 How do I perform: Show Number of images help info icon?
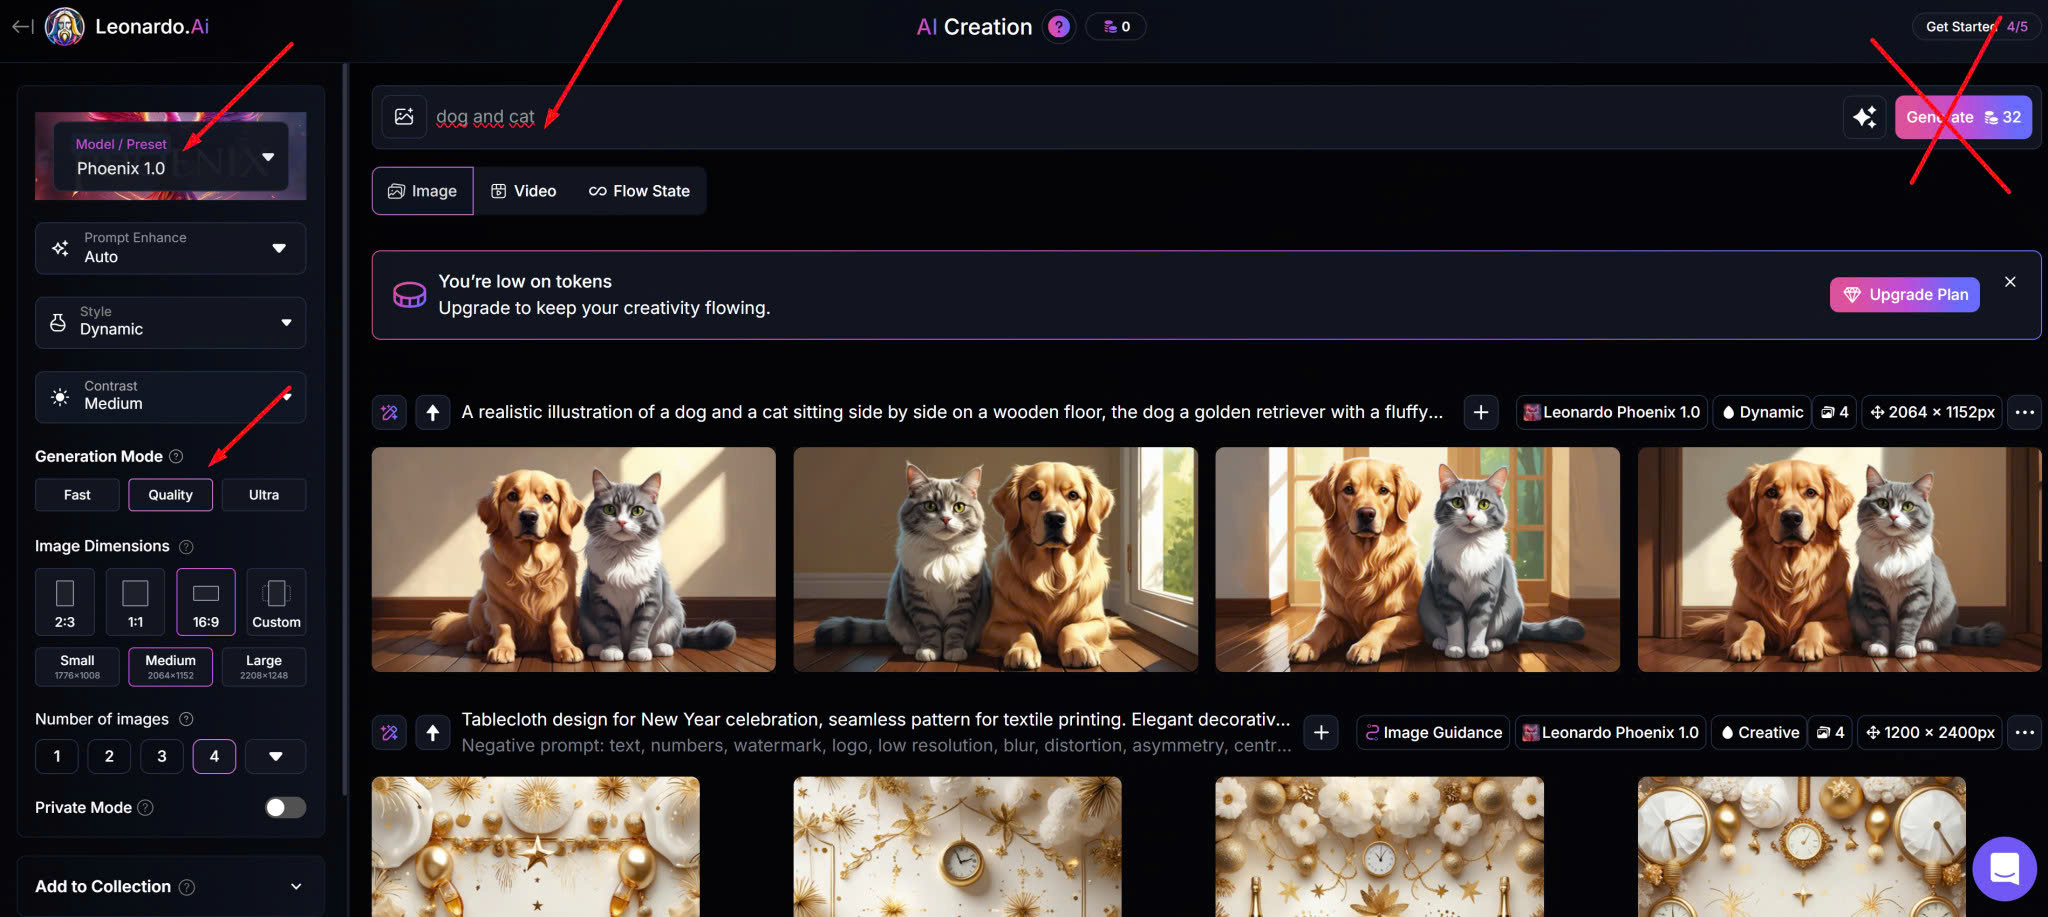(186, 720)
